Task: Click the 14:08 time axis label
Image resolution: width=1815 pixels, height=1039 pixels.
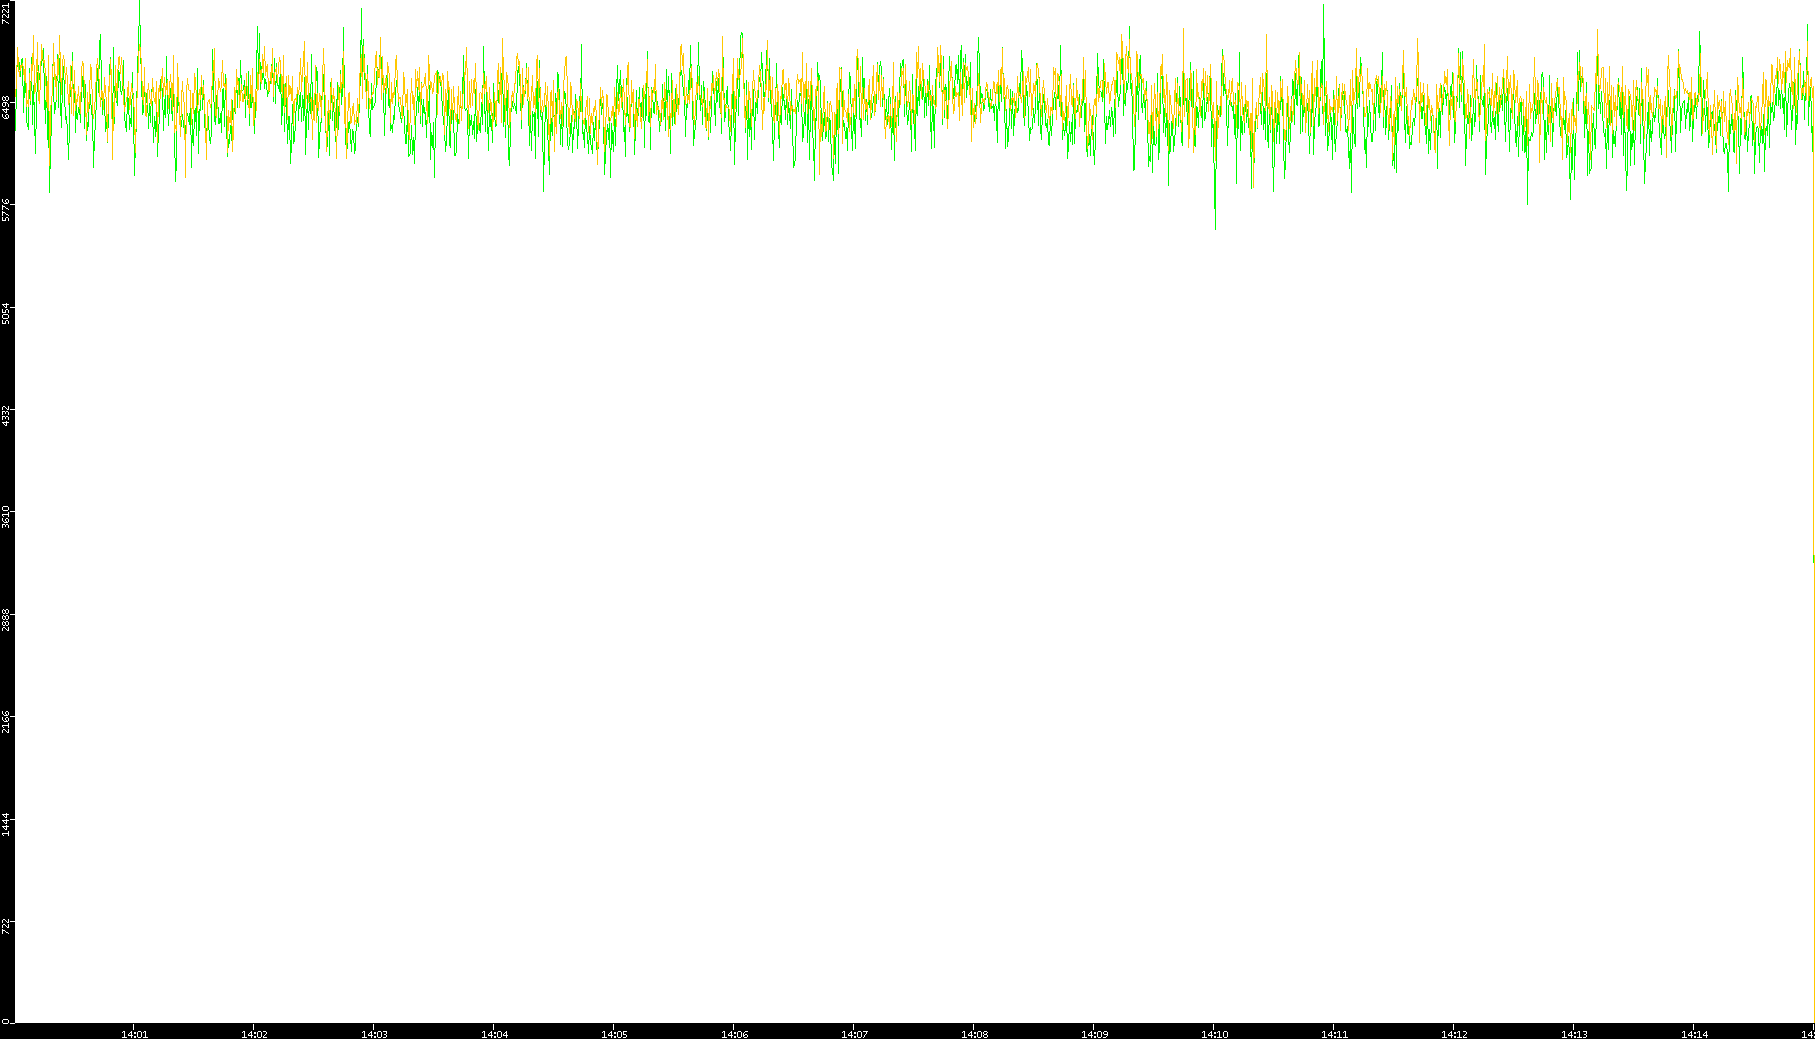Action: [974, 1034]
